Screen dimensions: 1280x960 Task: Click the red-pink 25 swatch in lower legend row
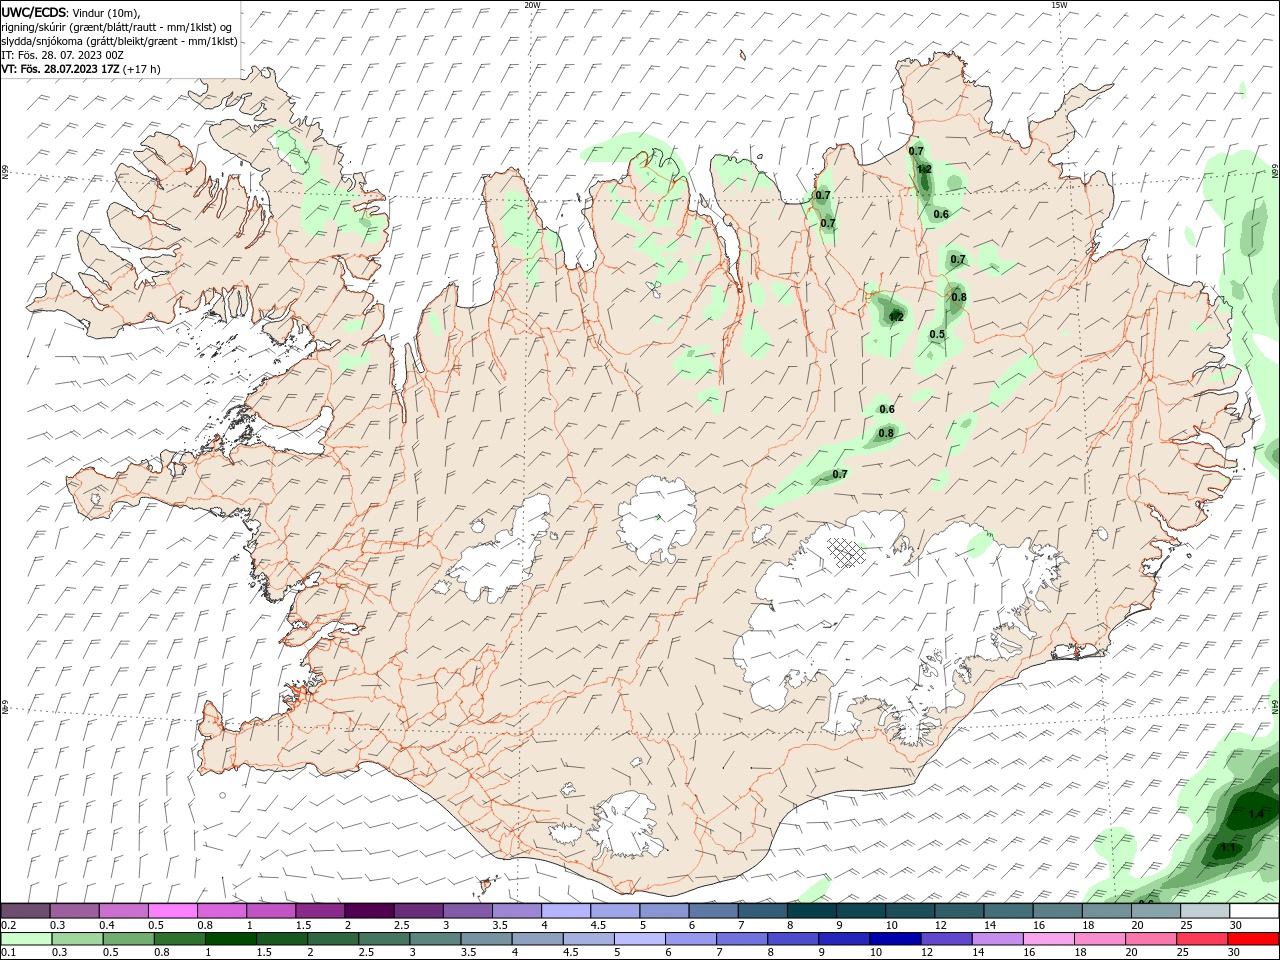pos(1202,940)
